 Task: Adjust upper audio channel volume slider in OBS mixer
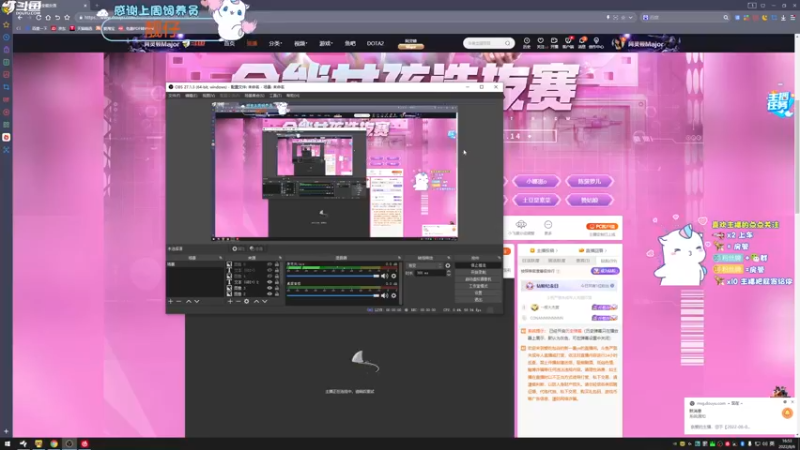coord(333,276)
